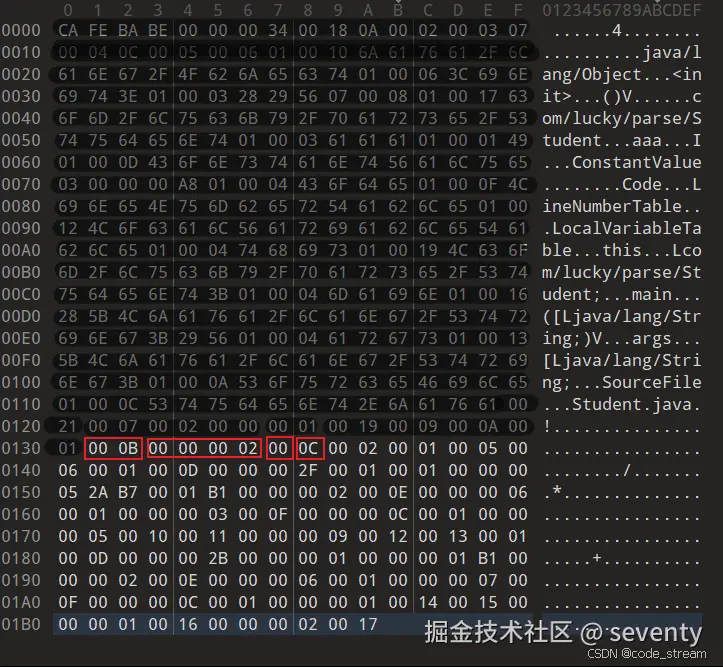The height and width of the screenshot is (667, 723).
Task: Select byte B1 in row 0150
Action: click(x=218, y=492)
